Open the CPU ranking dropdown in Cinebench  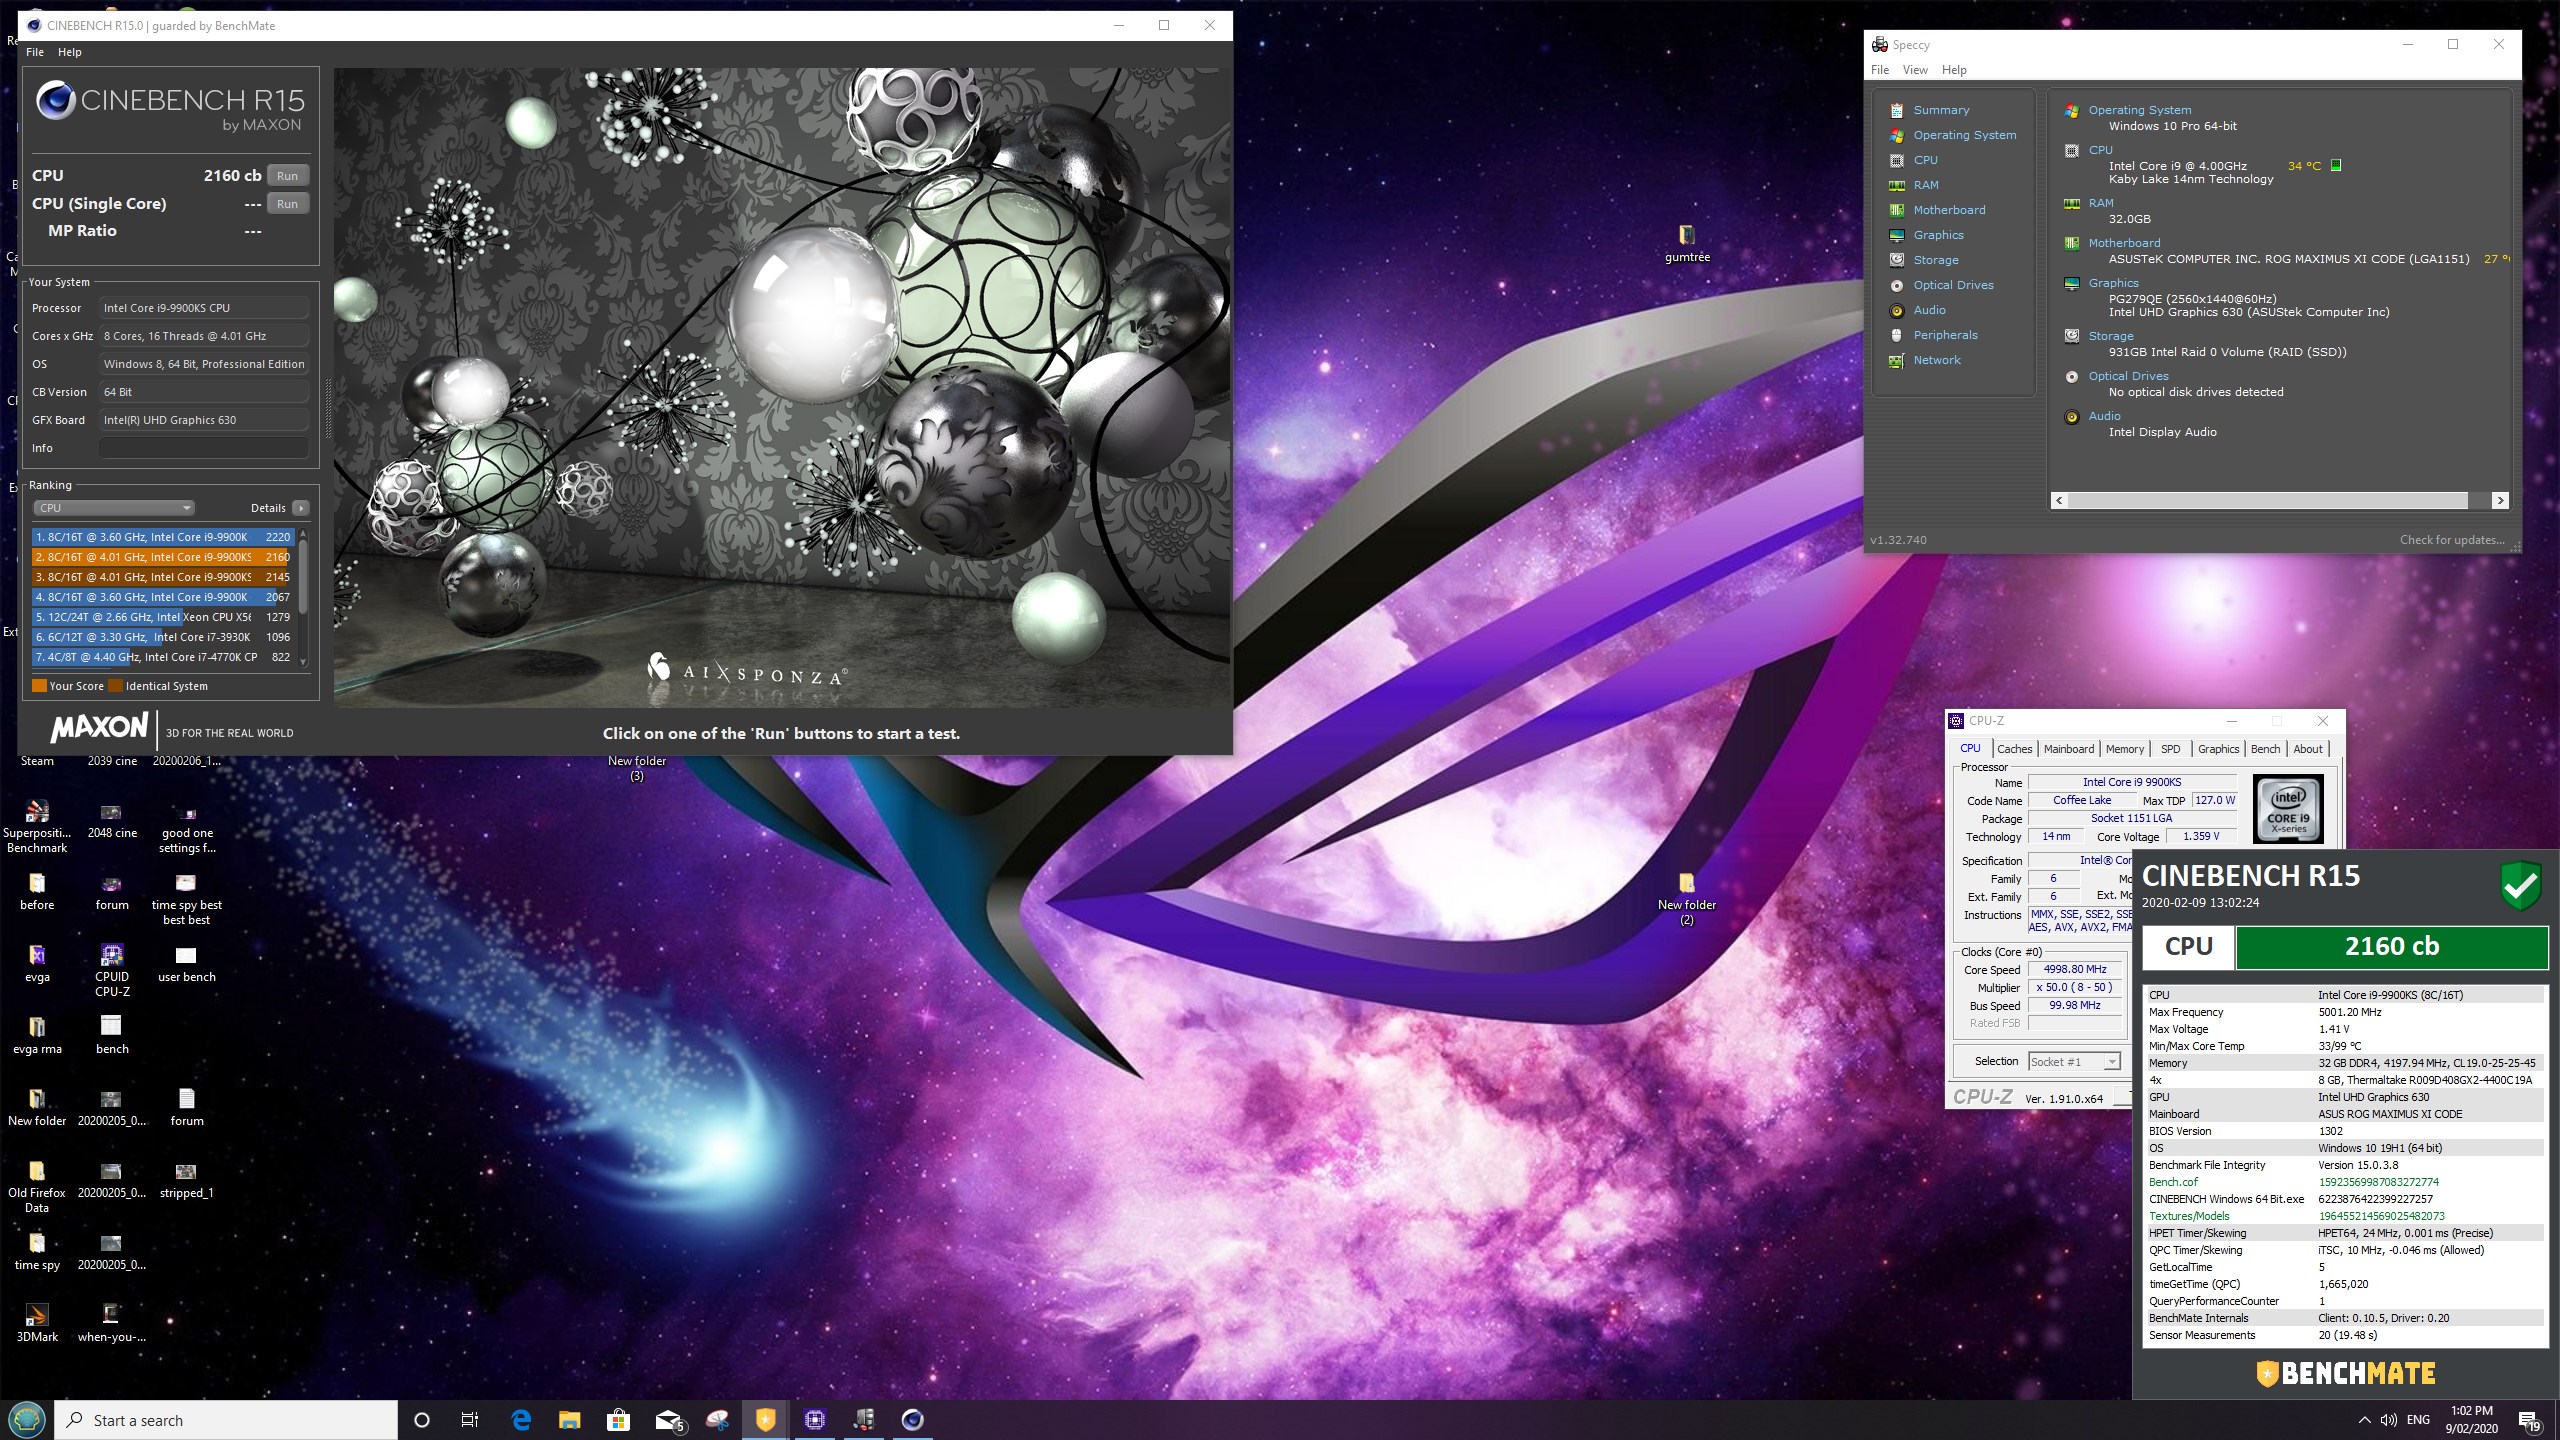tap(114, 508)
